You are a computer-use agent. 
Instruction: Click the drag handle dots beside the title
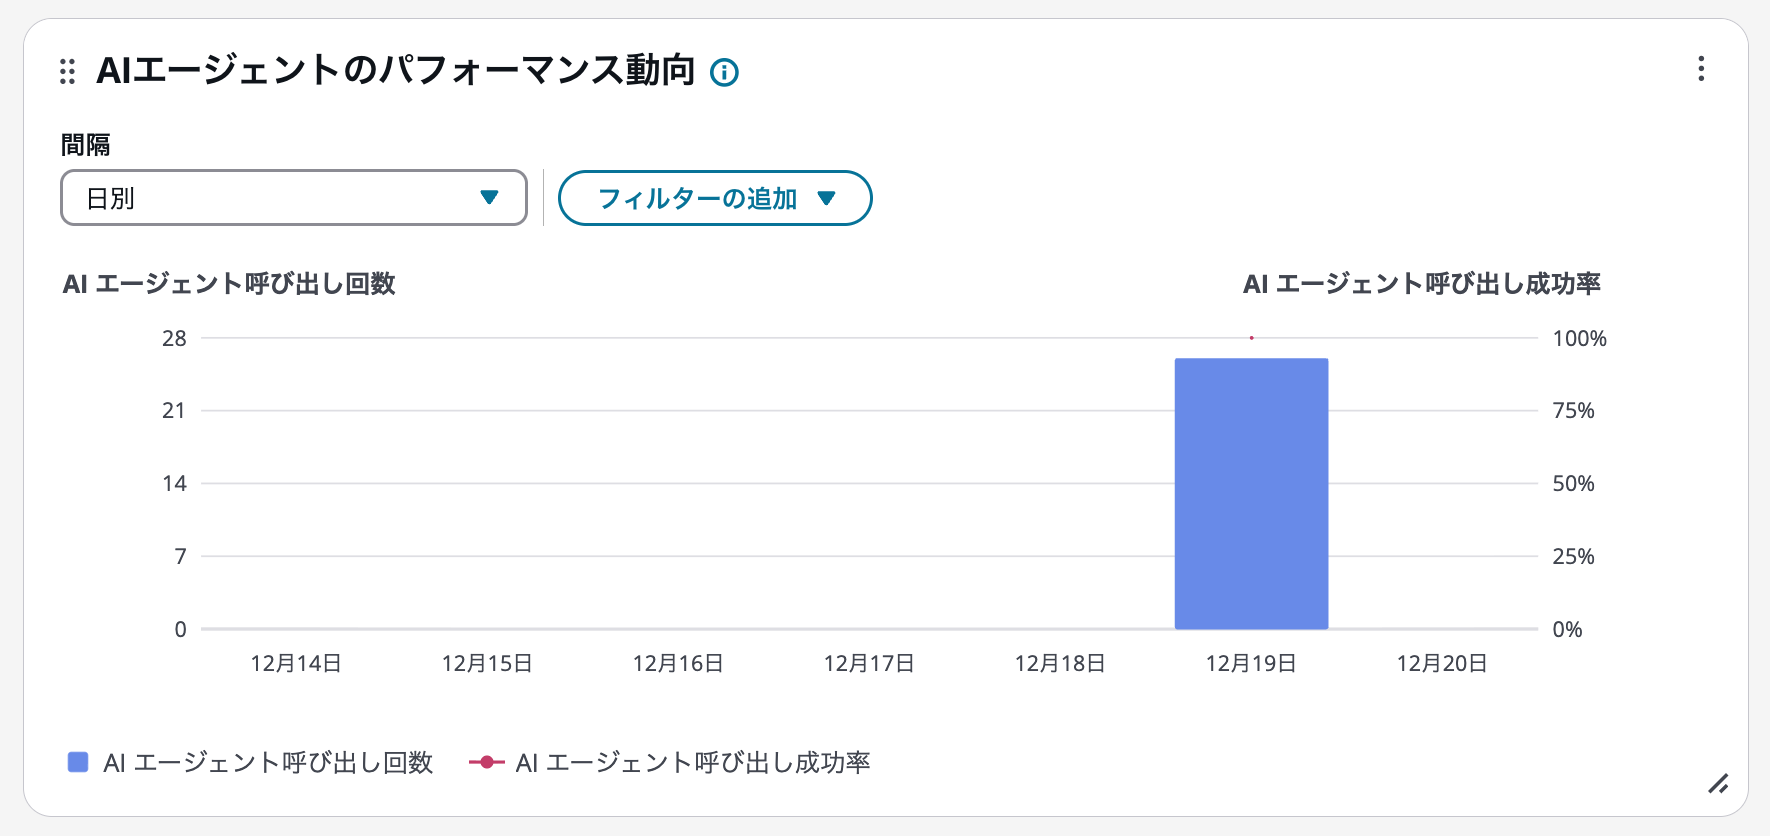(x=68, y=72)
